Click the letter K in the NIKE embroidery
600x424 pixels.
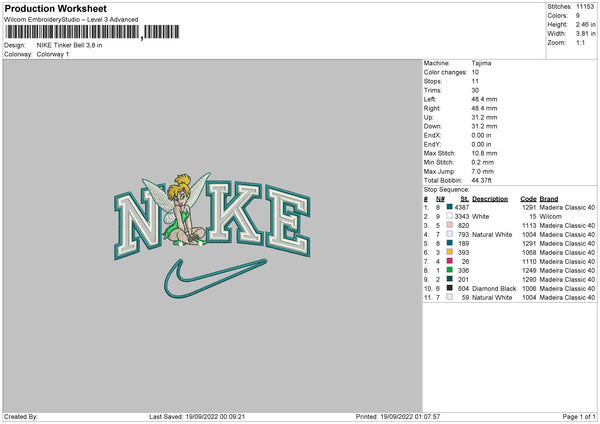click(x=235, y=212)
